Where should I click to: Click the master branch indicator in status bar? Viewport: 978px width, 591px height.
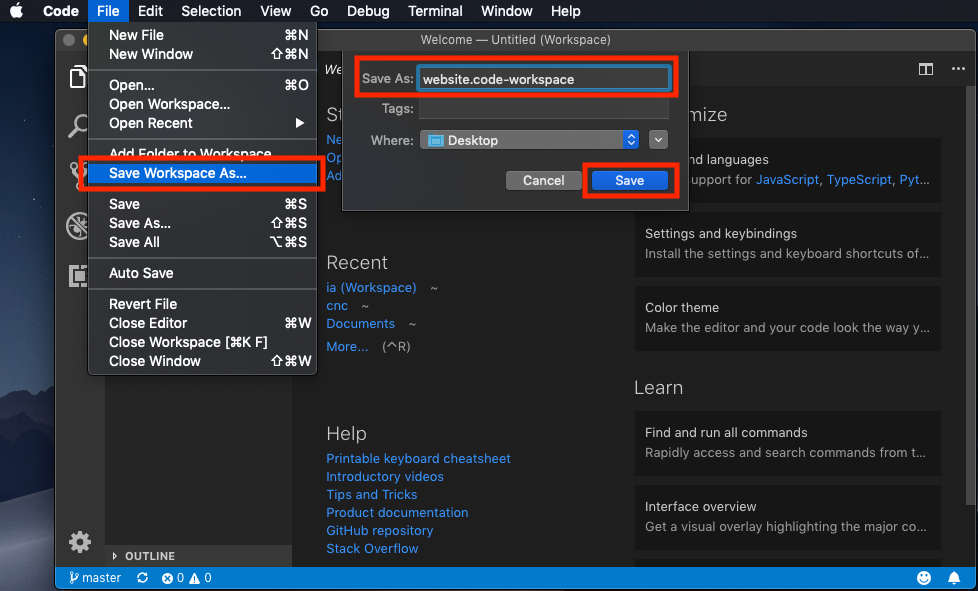click(x=95, y=578)
